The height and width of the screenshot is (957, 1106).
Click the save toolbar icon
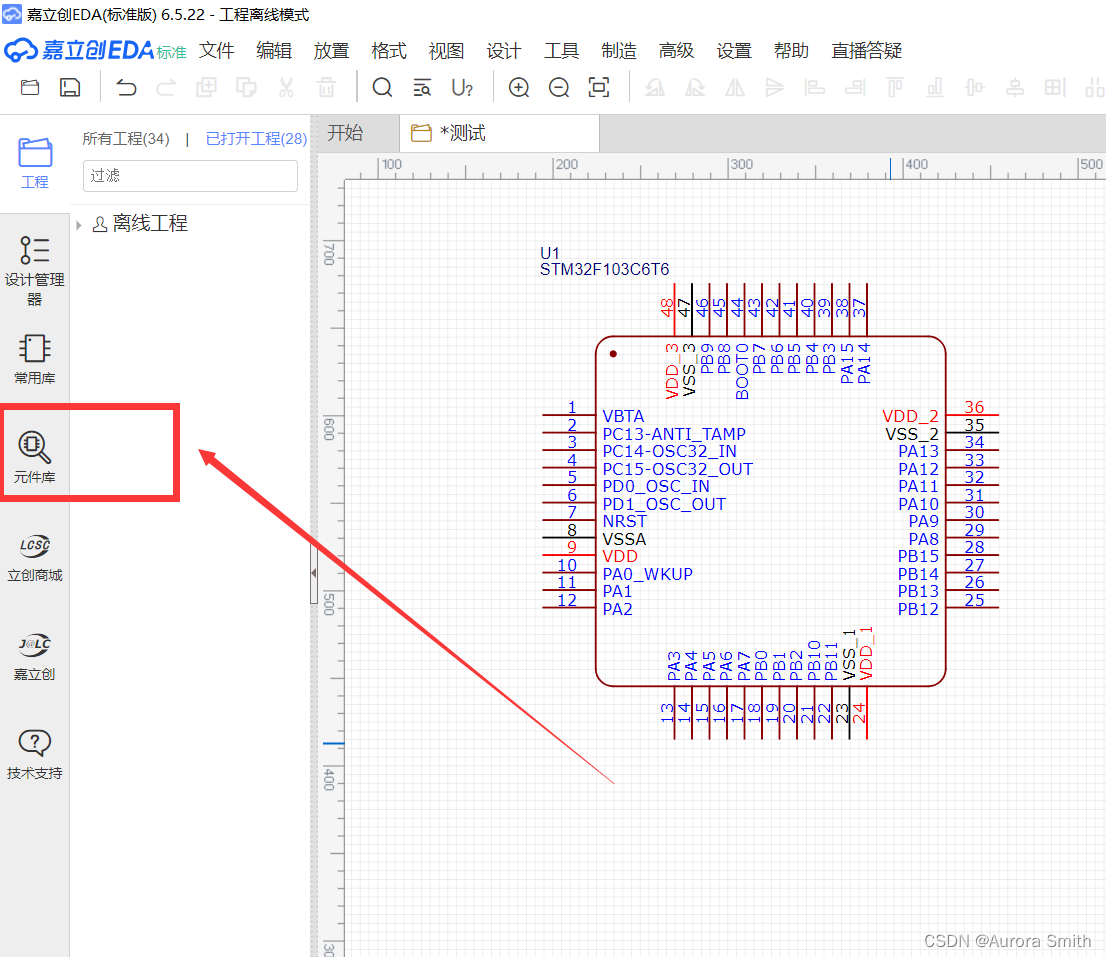[70, 87]
